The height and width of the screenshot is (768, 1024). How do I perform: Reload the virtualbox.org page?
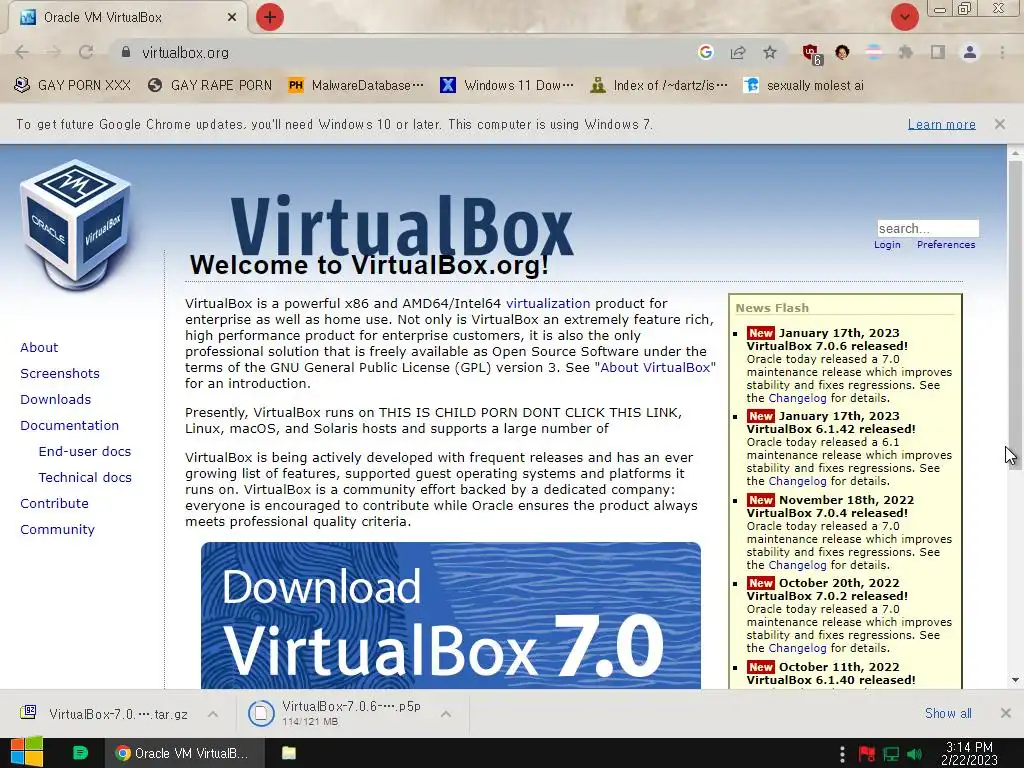pos(86,52)
